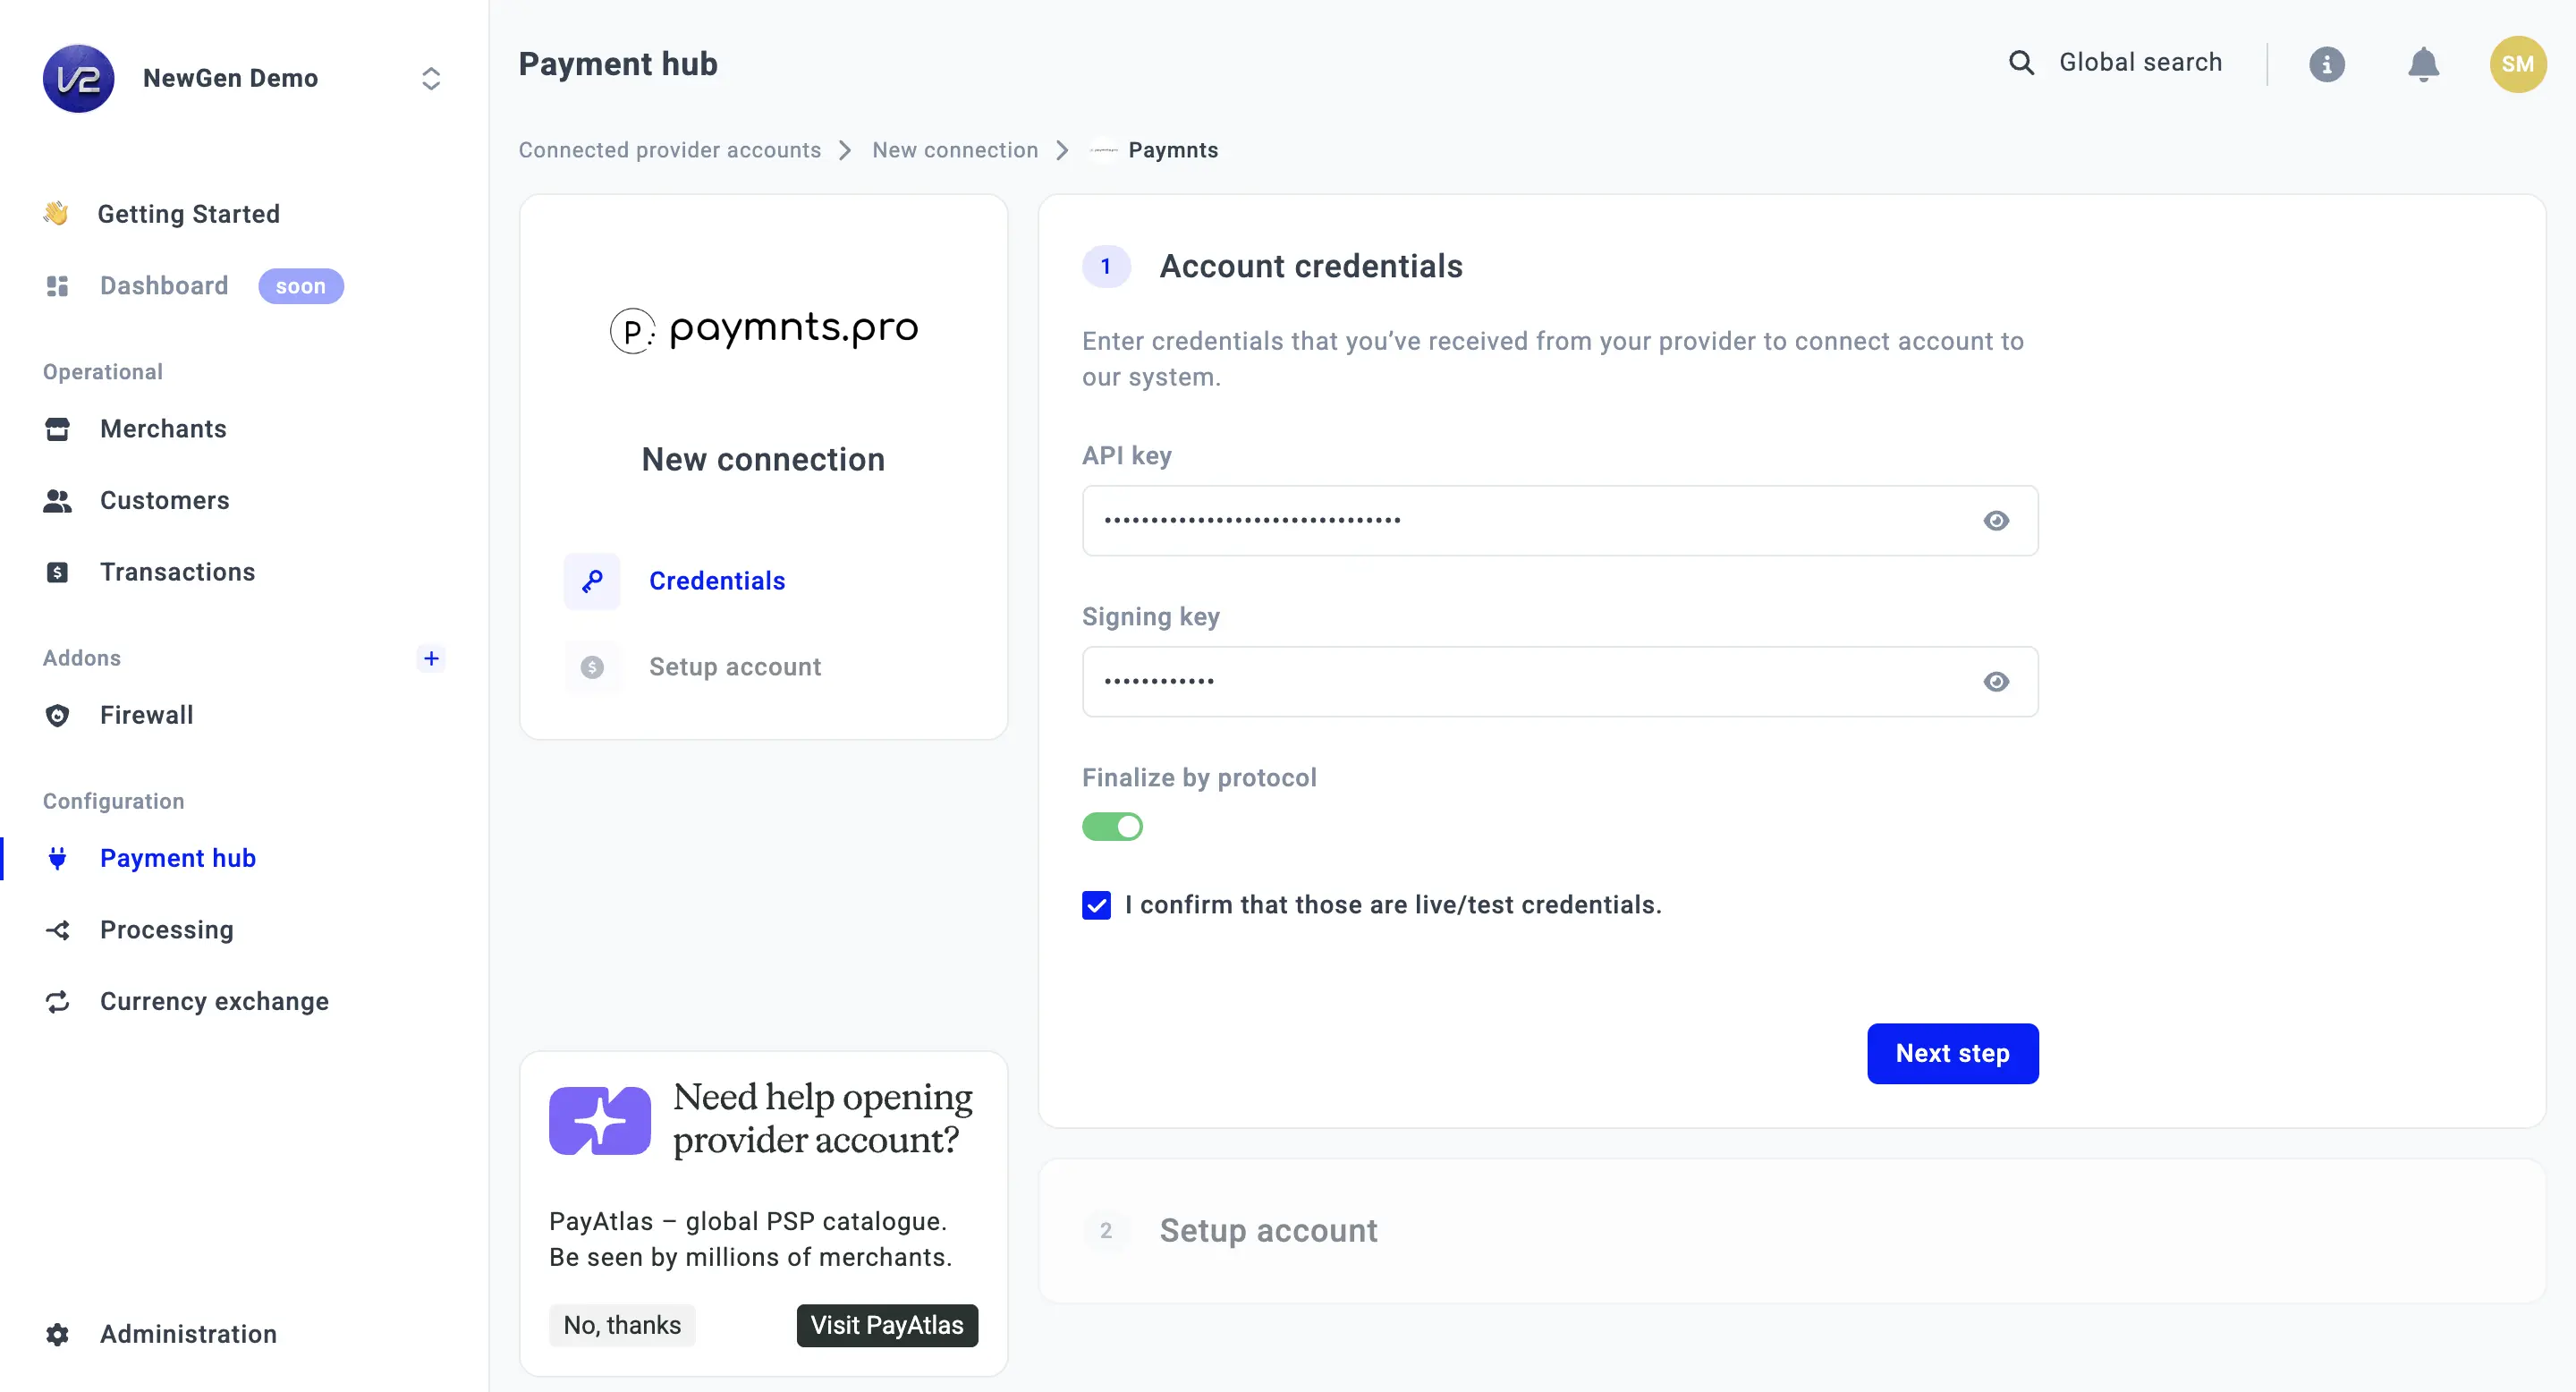This screenshot has width=2576, height=1392.
Task: Click the soon badge next to Dashboard
Action: pos(301,286)
